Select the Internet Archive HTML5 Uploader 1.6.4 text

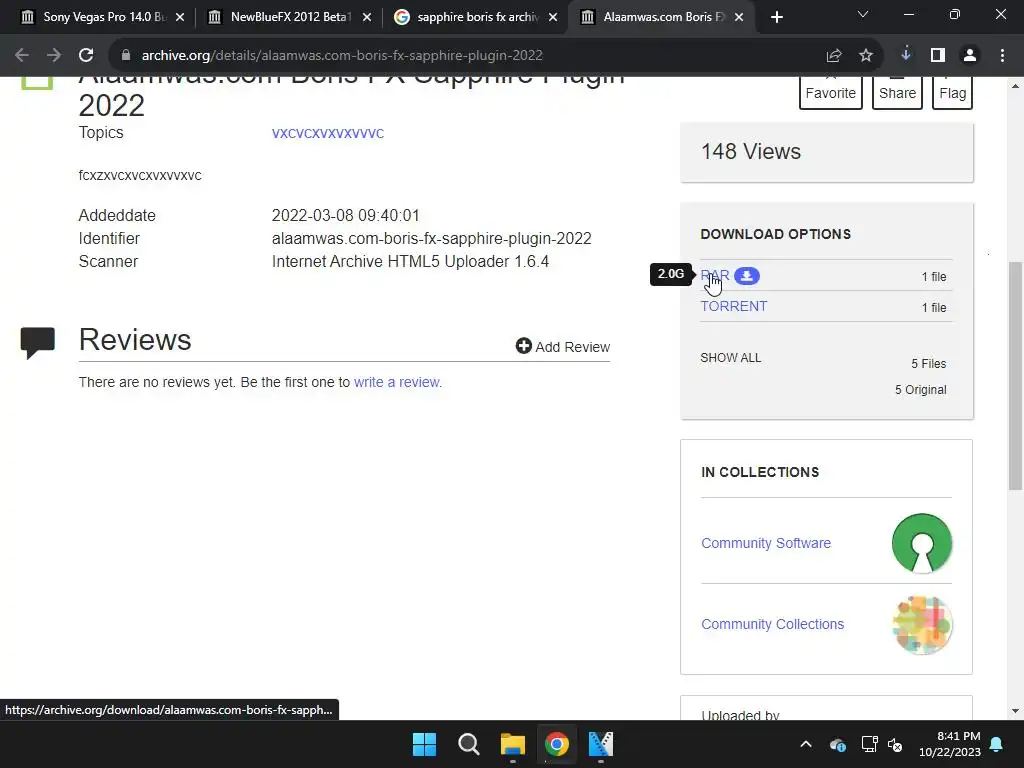click(x=410, y=261)
